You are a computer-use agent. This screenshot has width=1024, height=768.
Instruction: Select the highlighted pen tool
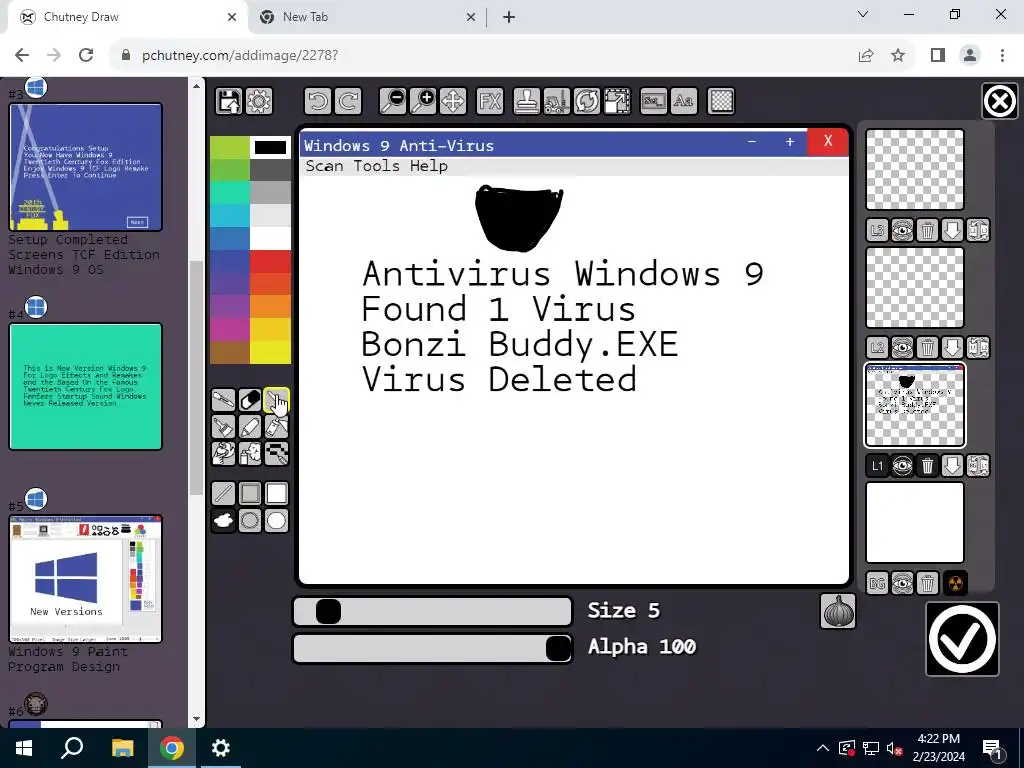276,400
